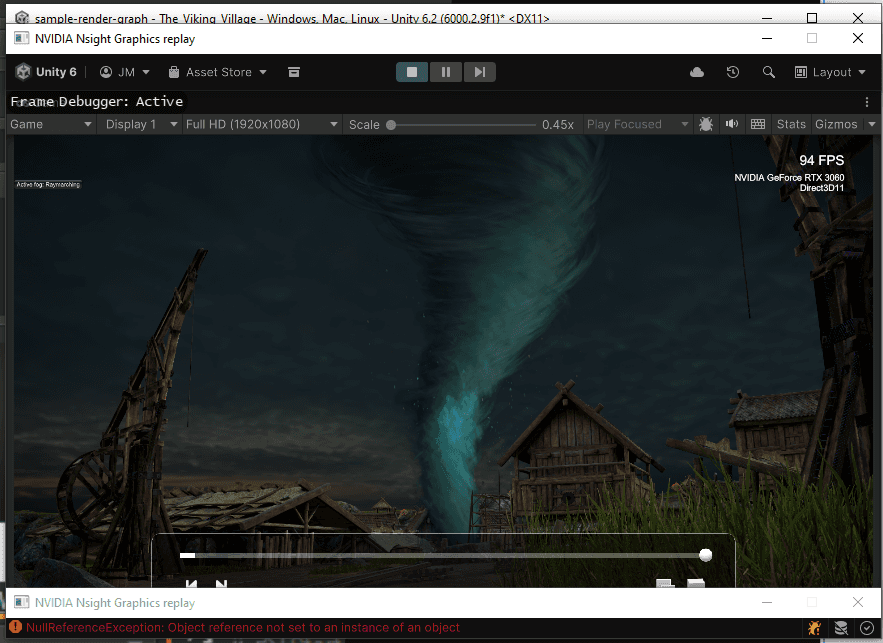Click the Asset Store bag icon
The width and height of the screenshot is (883, 643).
coord(174,72)
